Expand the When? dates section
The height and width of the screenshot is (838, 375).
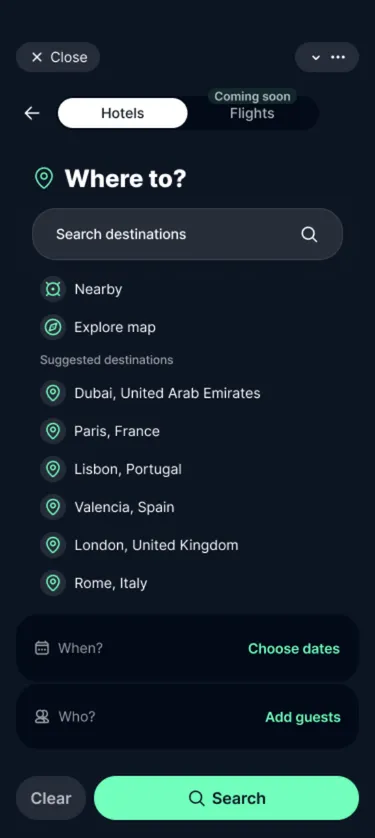188,648
